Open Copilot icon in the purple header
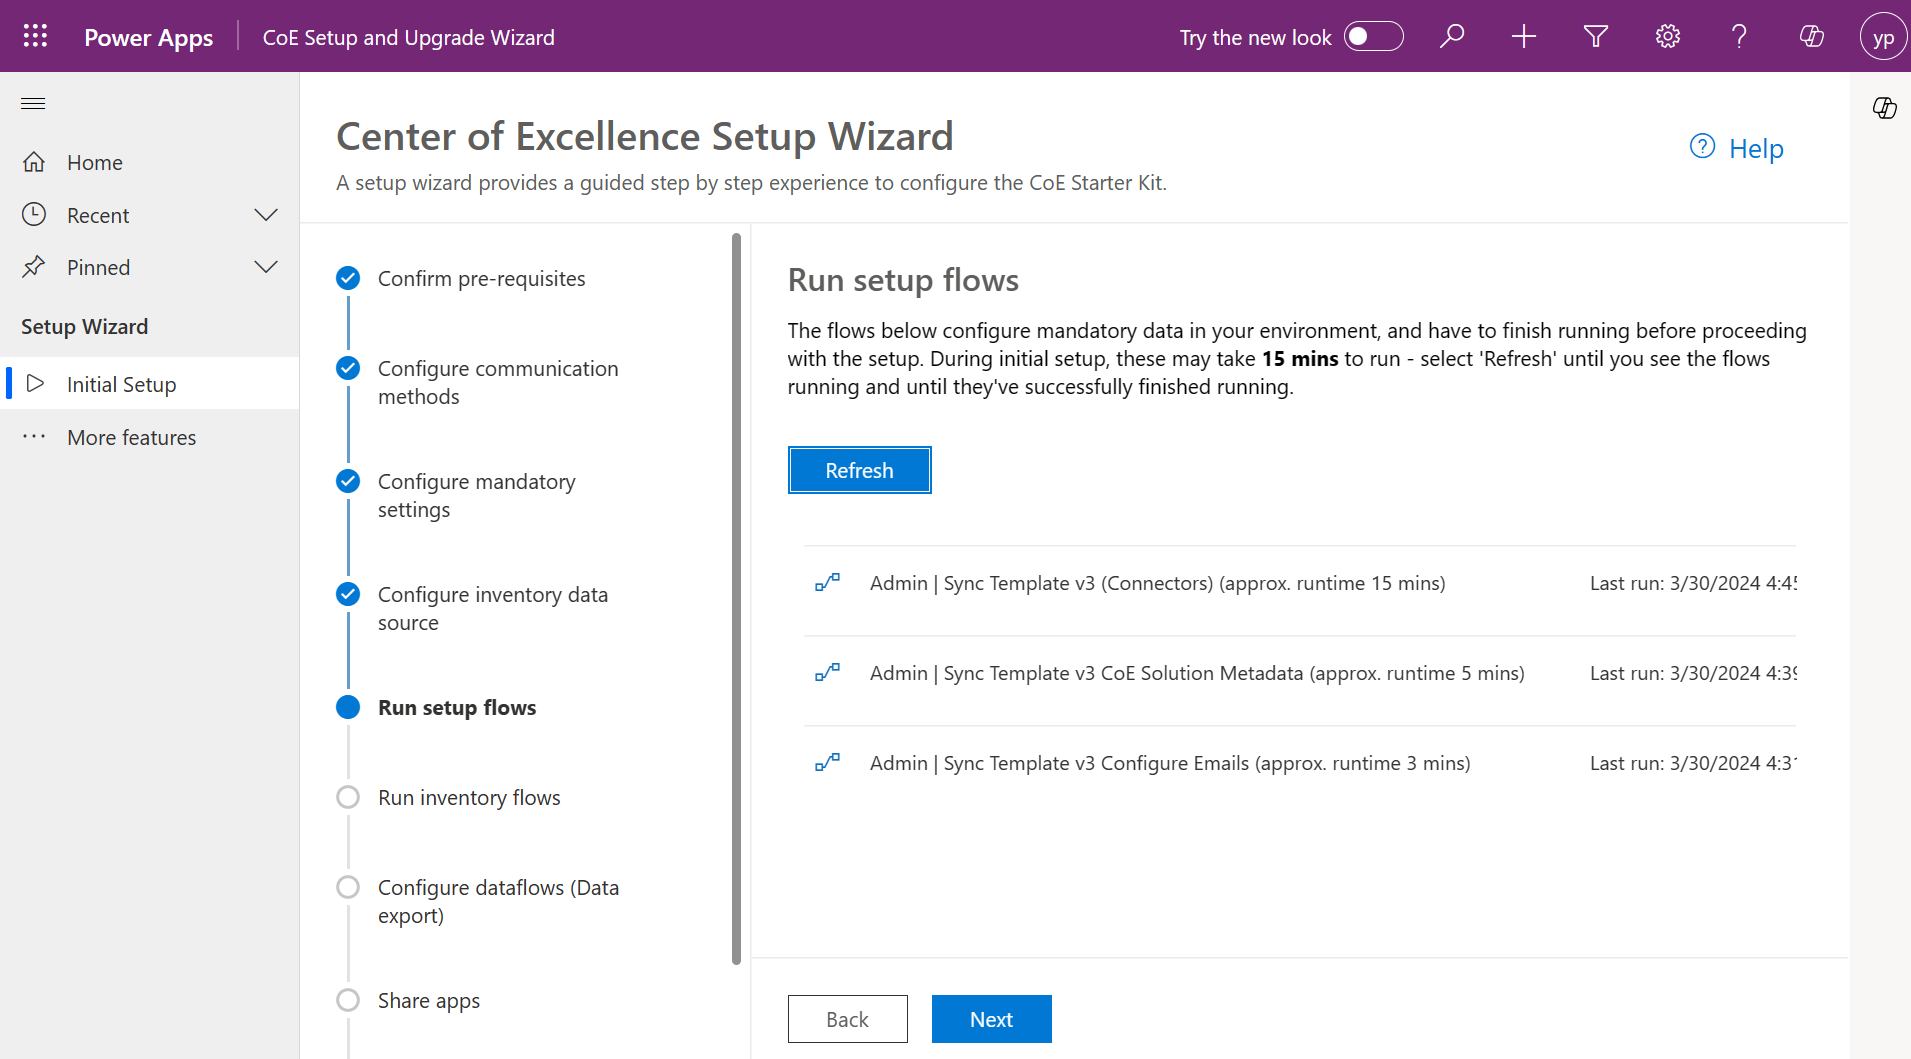Image resolution: width=1911 pixels, height=1059 pixels. 1811,37
